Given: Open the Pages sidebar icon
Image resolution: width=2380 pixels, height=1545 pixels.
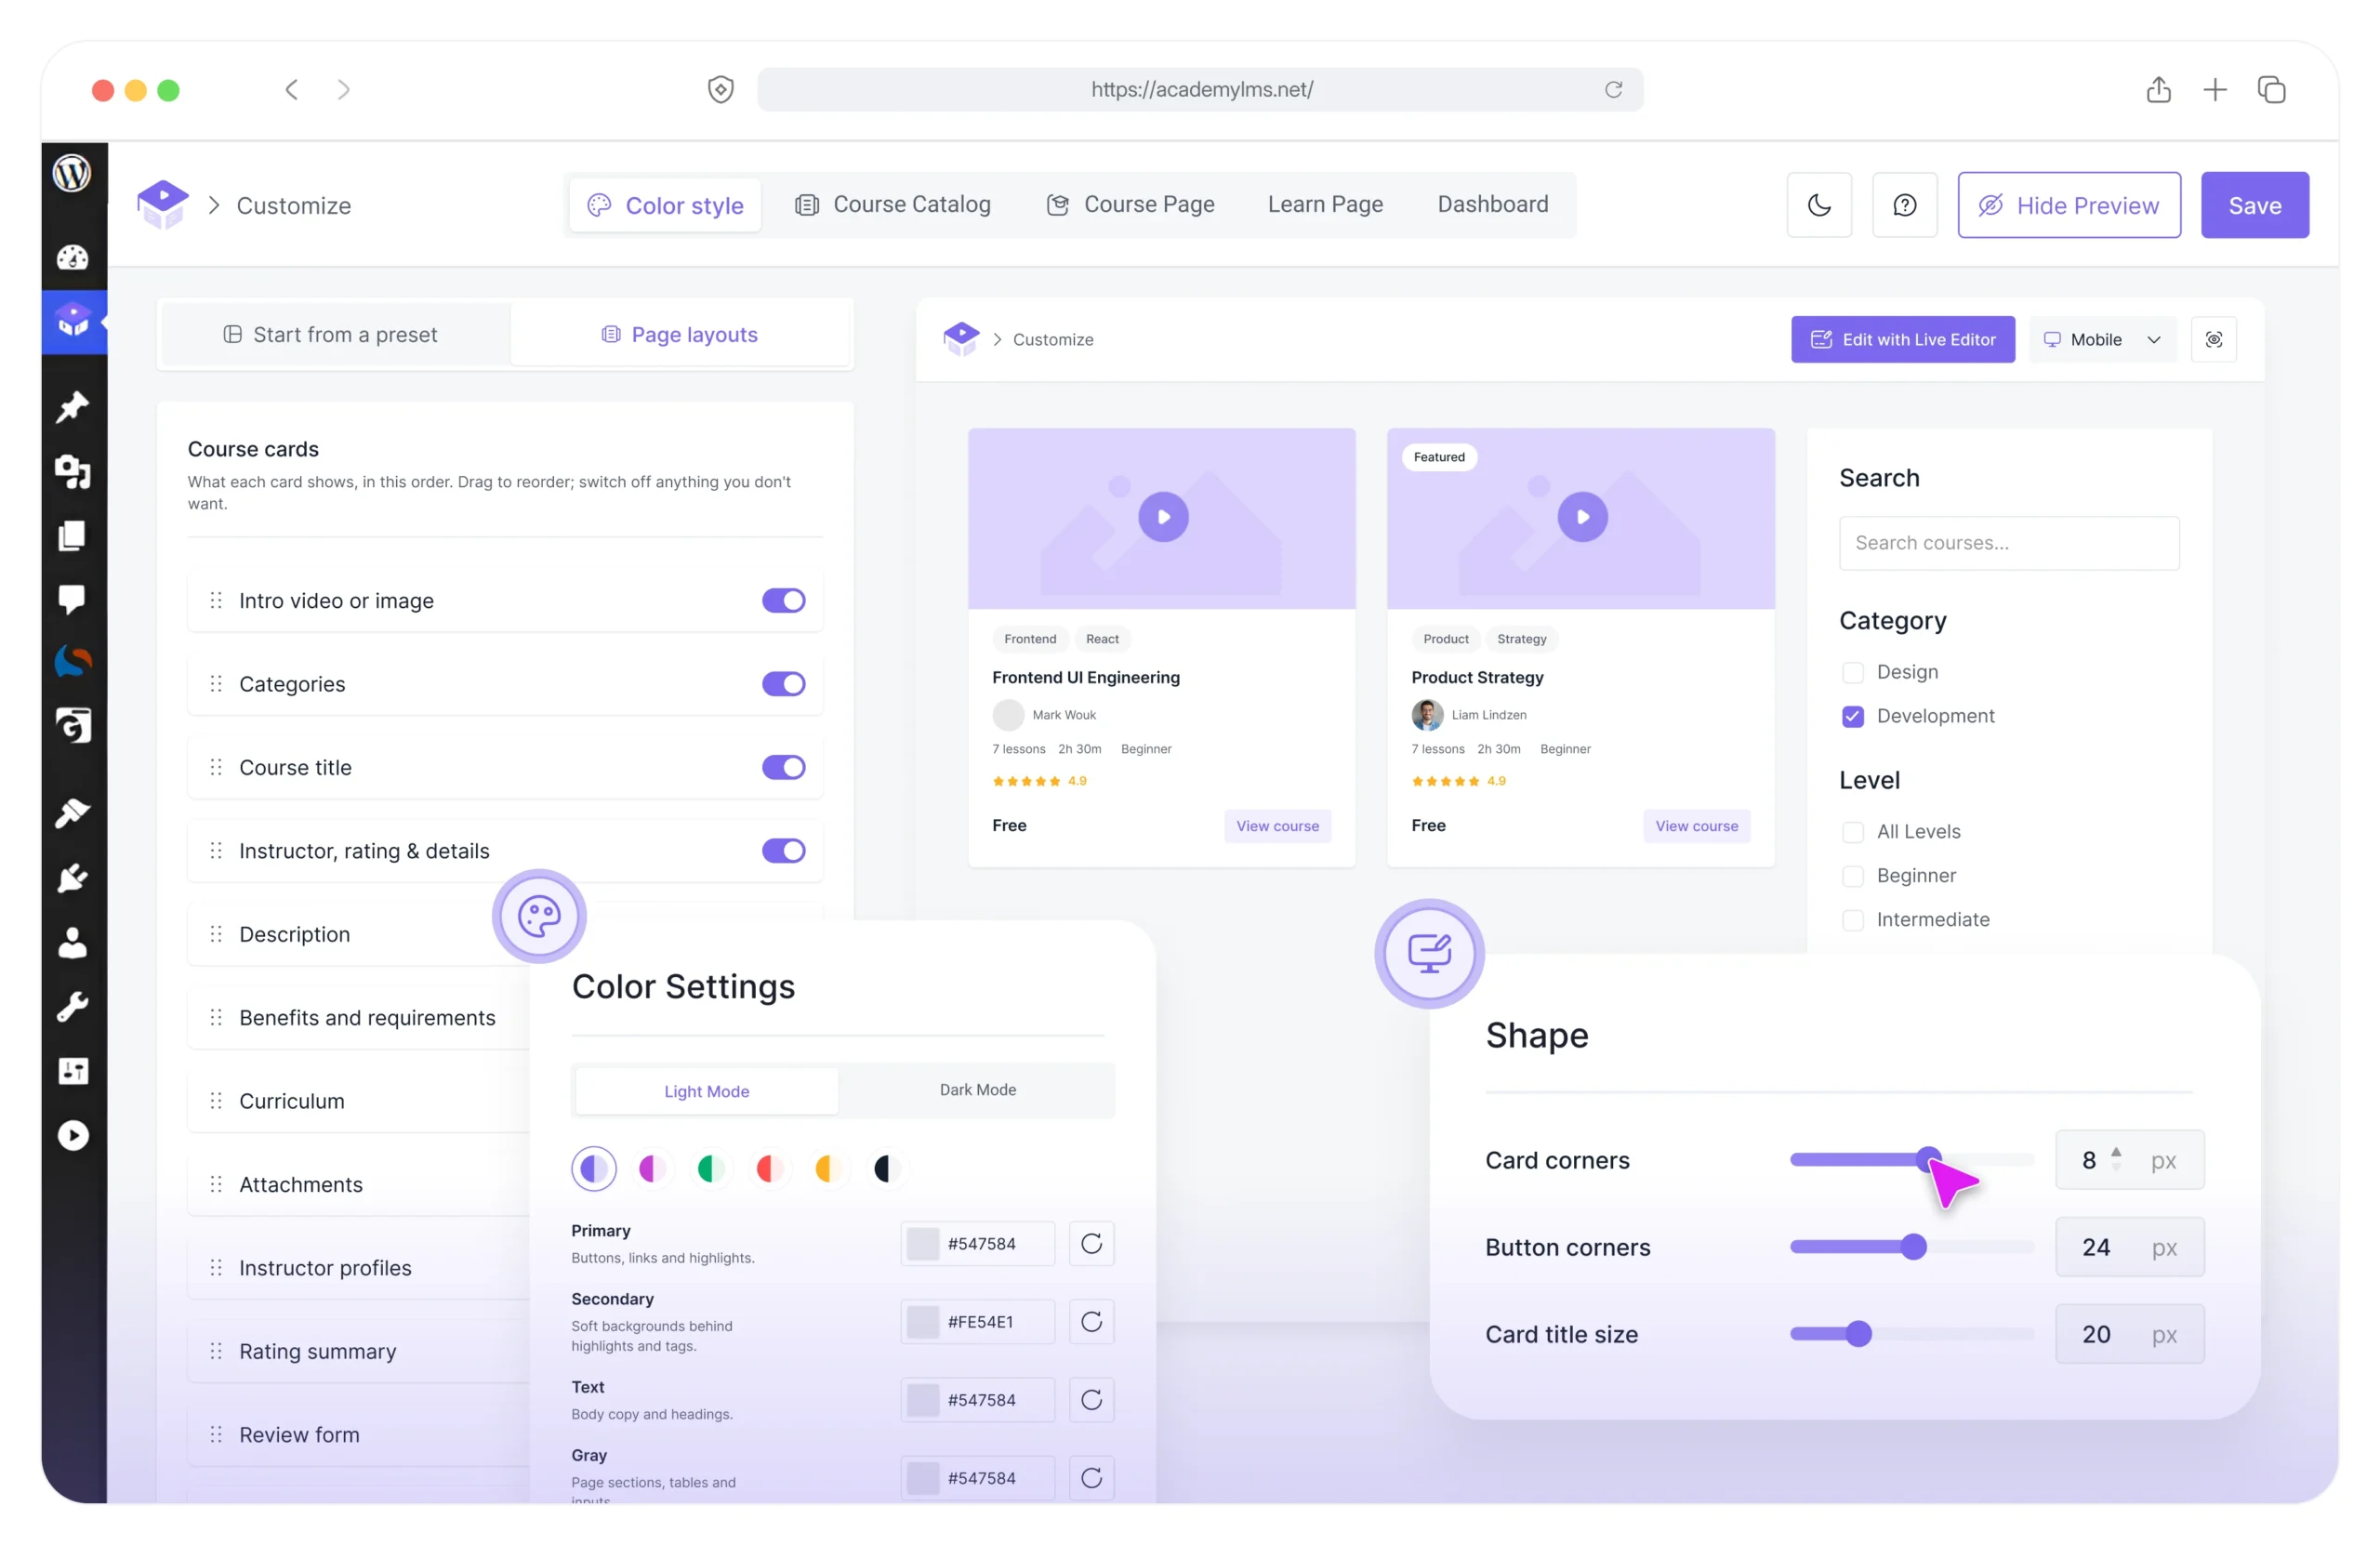Looking at the screenshot, I should pos(72,536).
